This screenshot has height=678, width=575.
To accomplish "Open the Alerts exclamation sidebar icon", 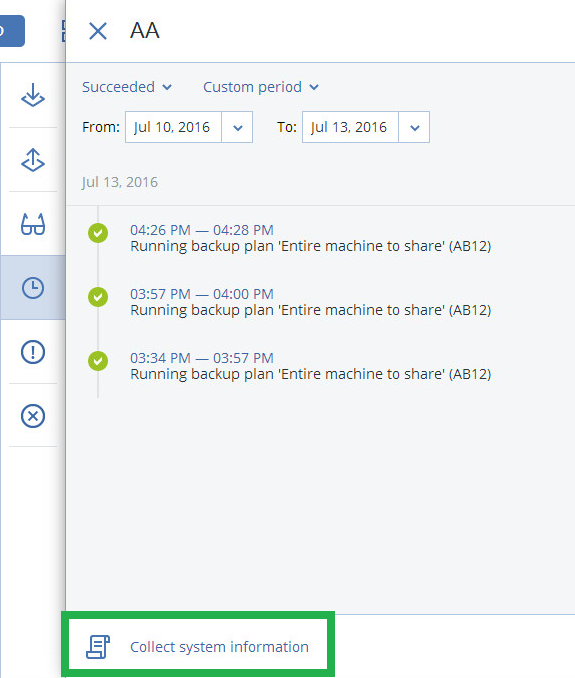I will [33, 352].
